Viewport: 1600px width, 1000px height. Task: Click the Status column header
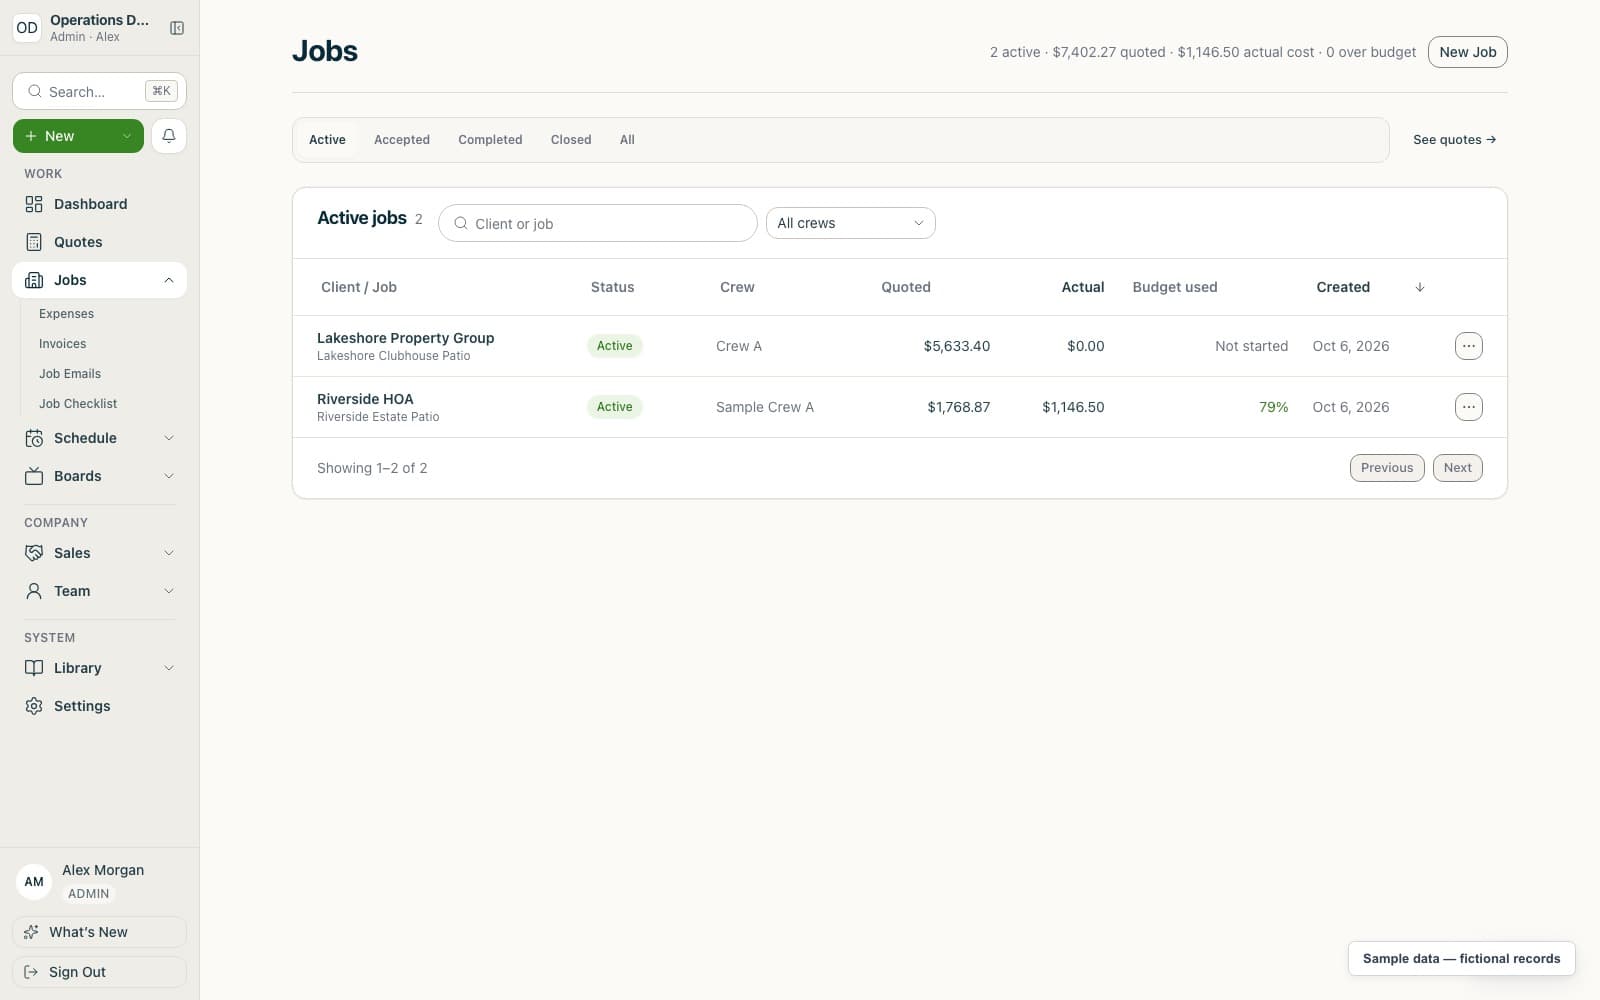(x=612, y=287)
